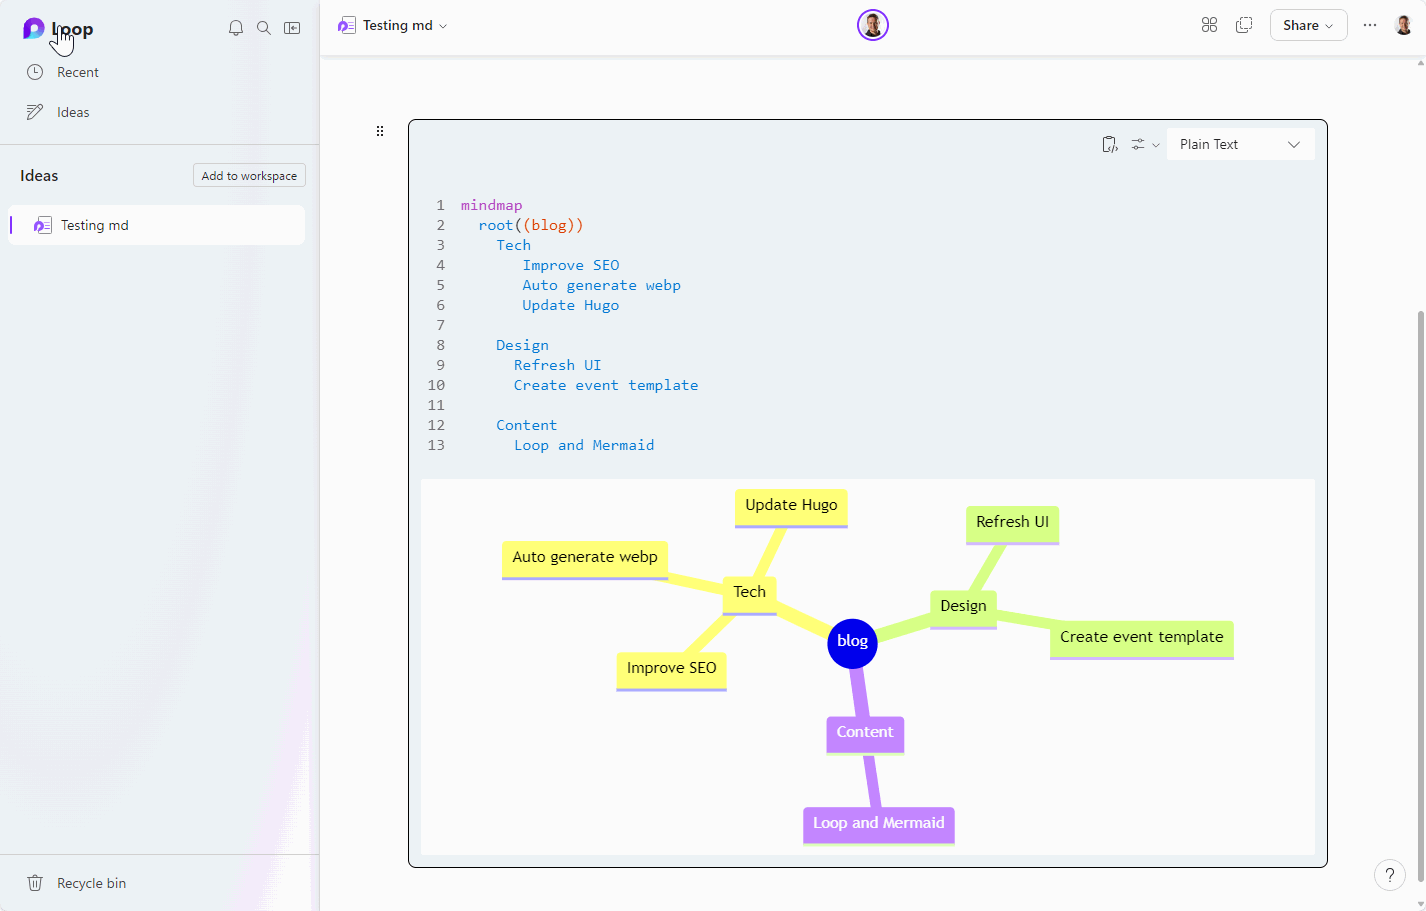Click Testing md page icon in sidebar
This screenshot has width=1426, height=911.
pyautogui.click(x=43, y=225)
